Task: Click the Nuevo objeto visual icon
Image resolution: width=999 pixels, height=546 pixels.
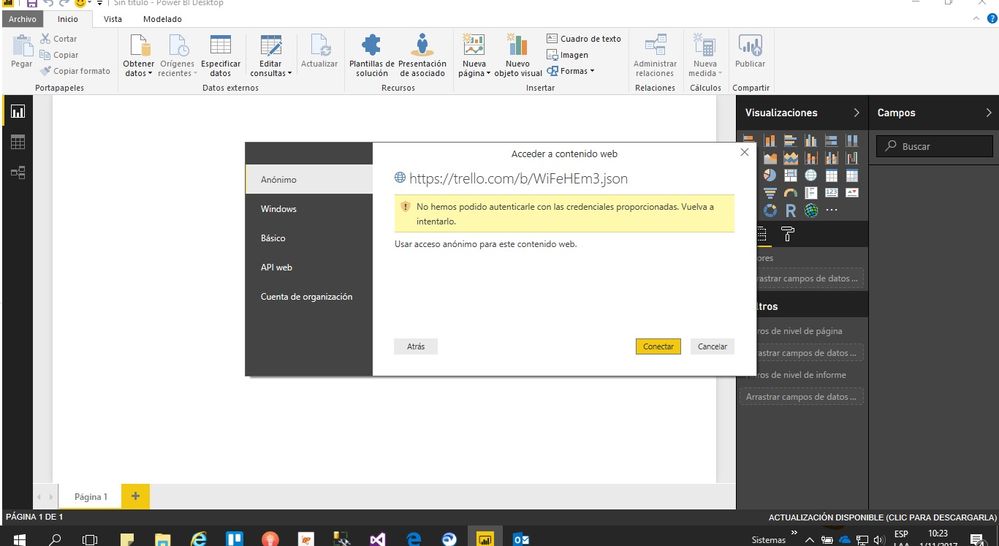Action: pyautogui.click(x=517, y=45)
